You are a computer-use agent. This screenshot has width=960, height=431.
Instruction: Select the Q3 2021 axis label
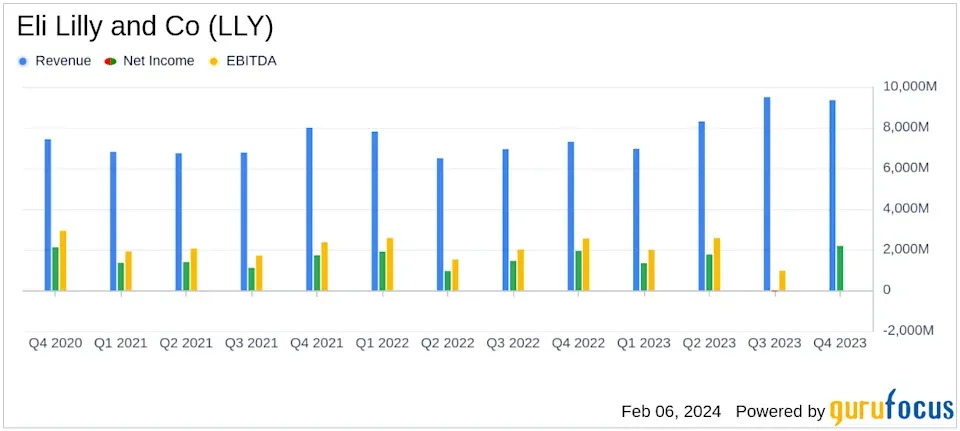tap(252, 343)
